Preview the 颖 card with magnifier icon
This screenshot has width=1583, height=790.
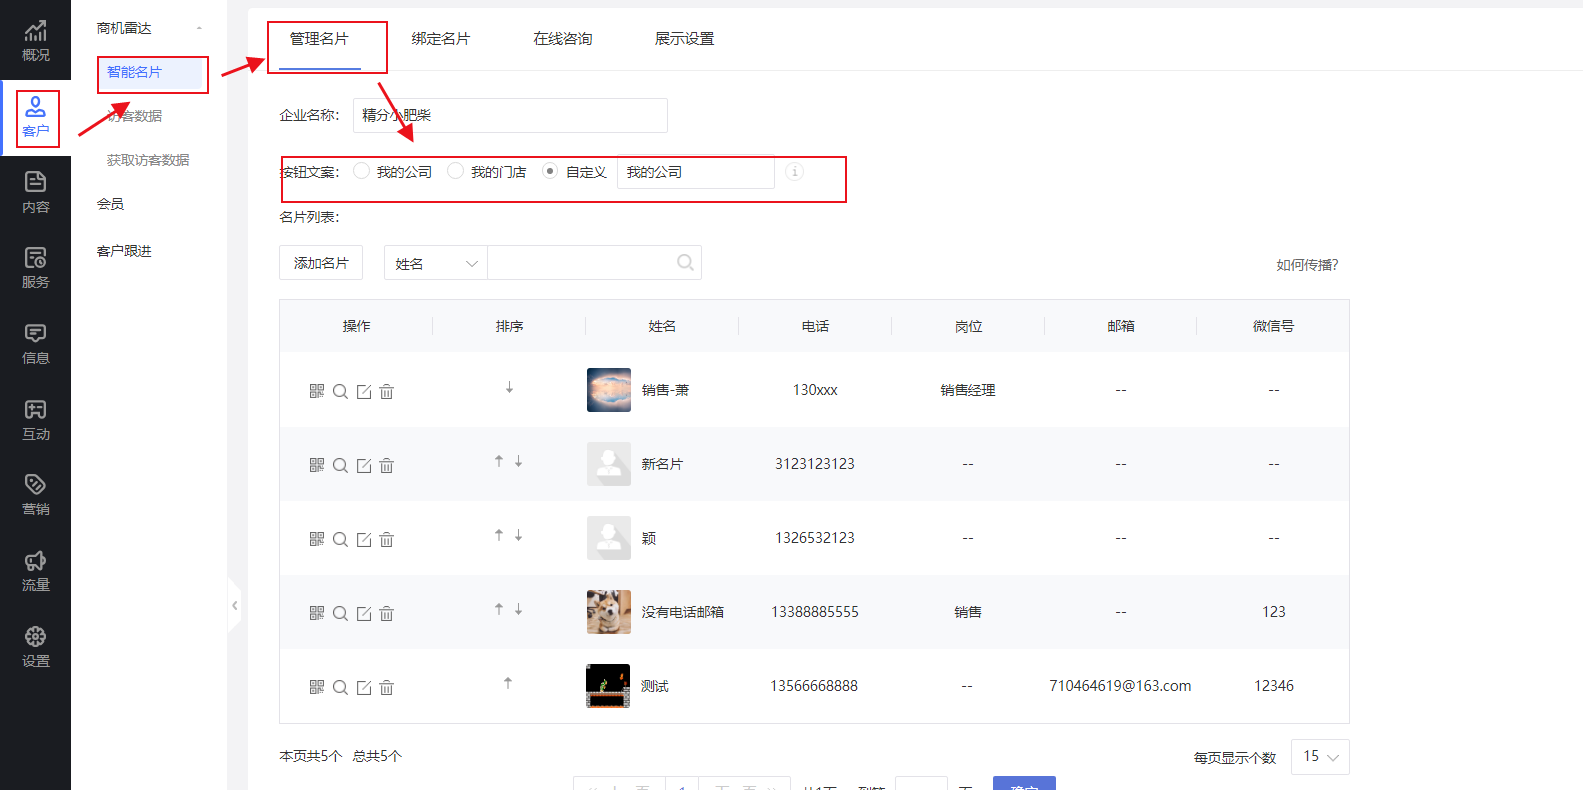[340, 539]
